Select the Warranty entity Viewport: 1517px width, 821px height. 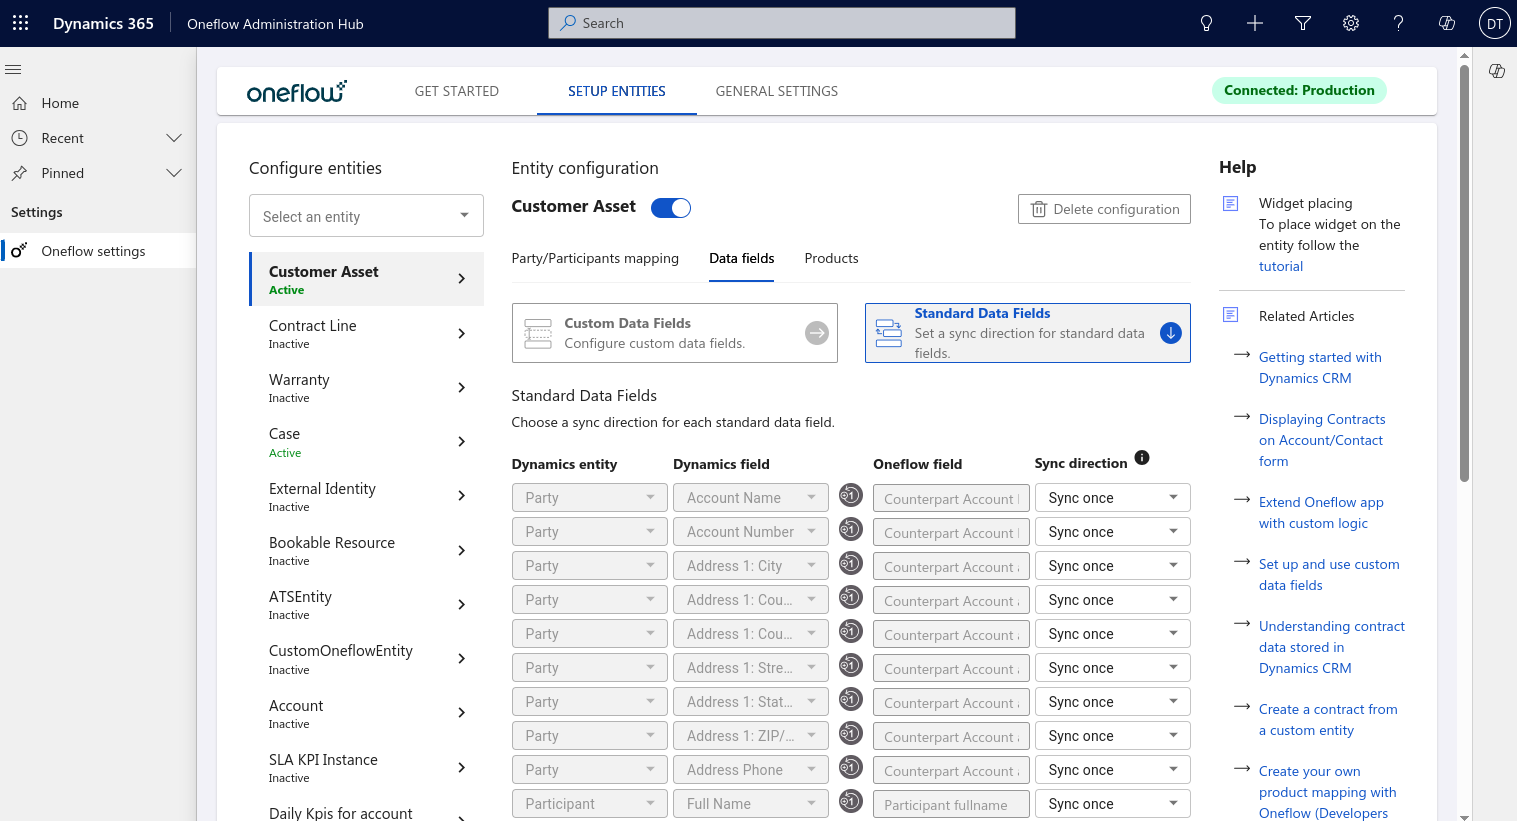pyautogui.click(x=367, y=387)
